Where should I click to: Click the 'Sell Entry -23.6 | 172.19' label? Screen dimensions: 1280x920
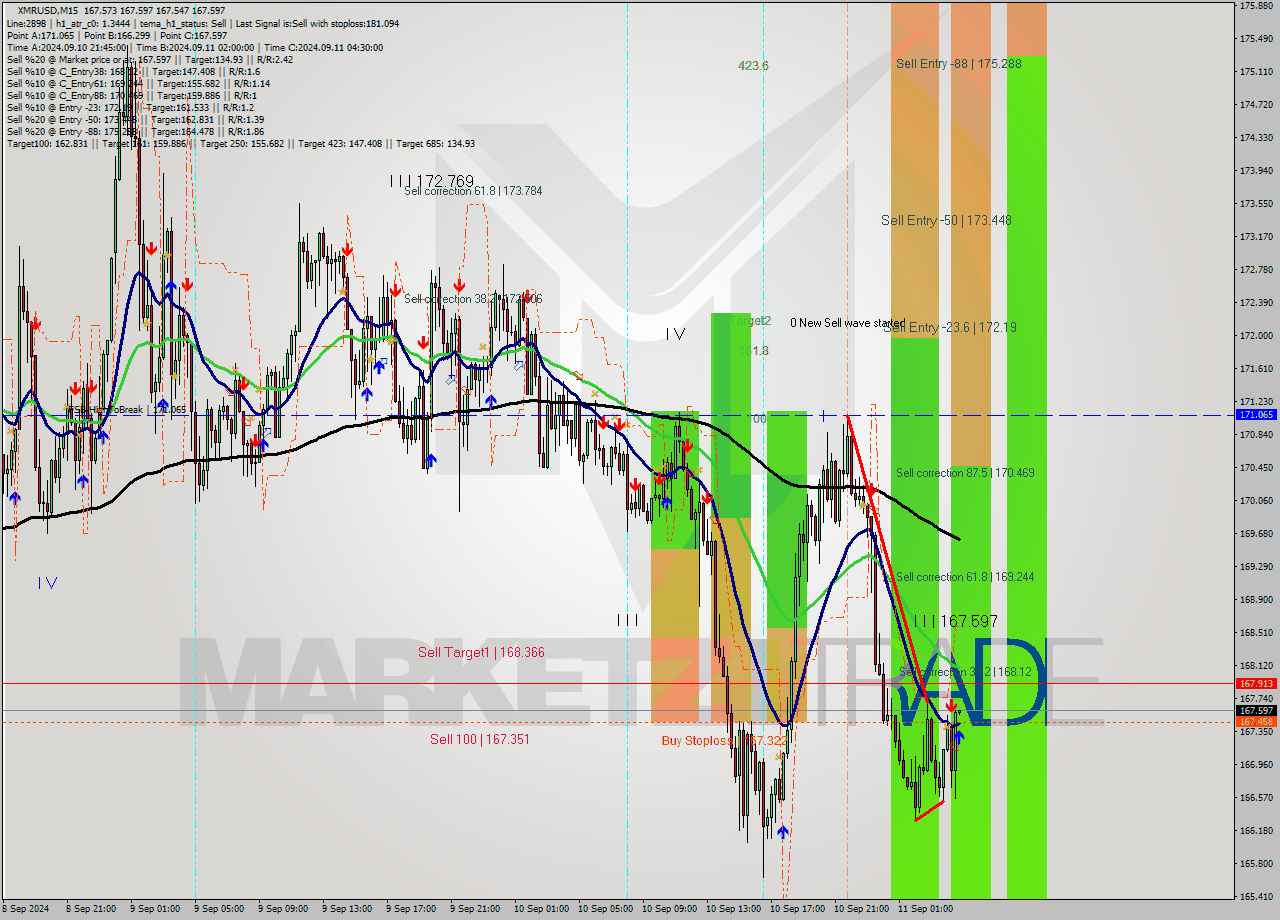coord(951,327)
